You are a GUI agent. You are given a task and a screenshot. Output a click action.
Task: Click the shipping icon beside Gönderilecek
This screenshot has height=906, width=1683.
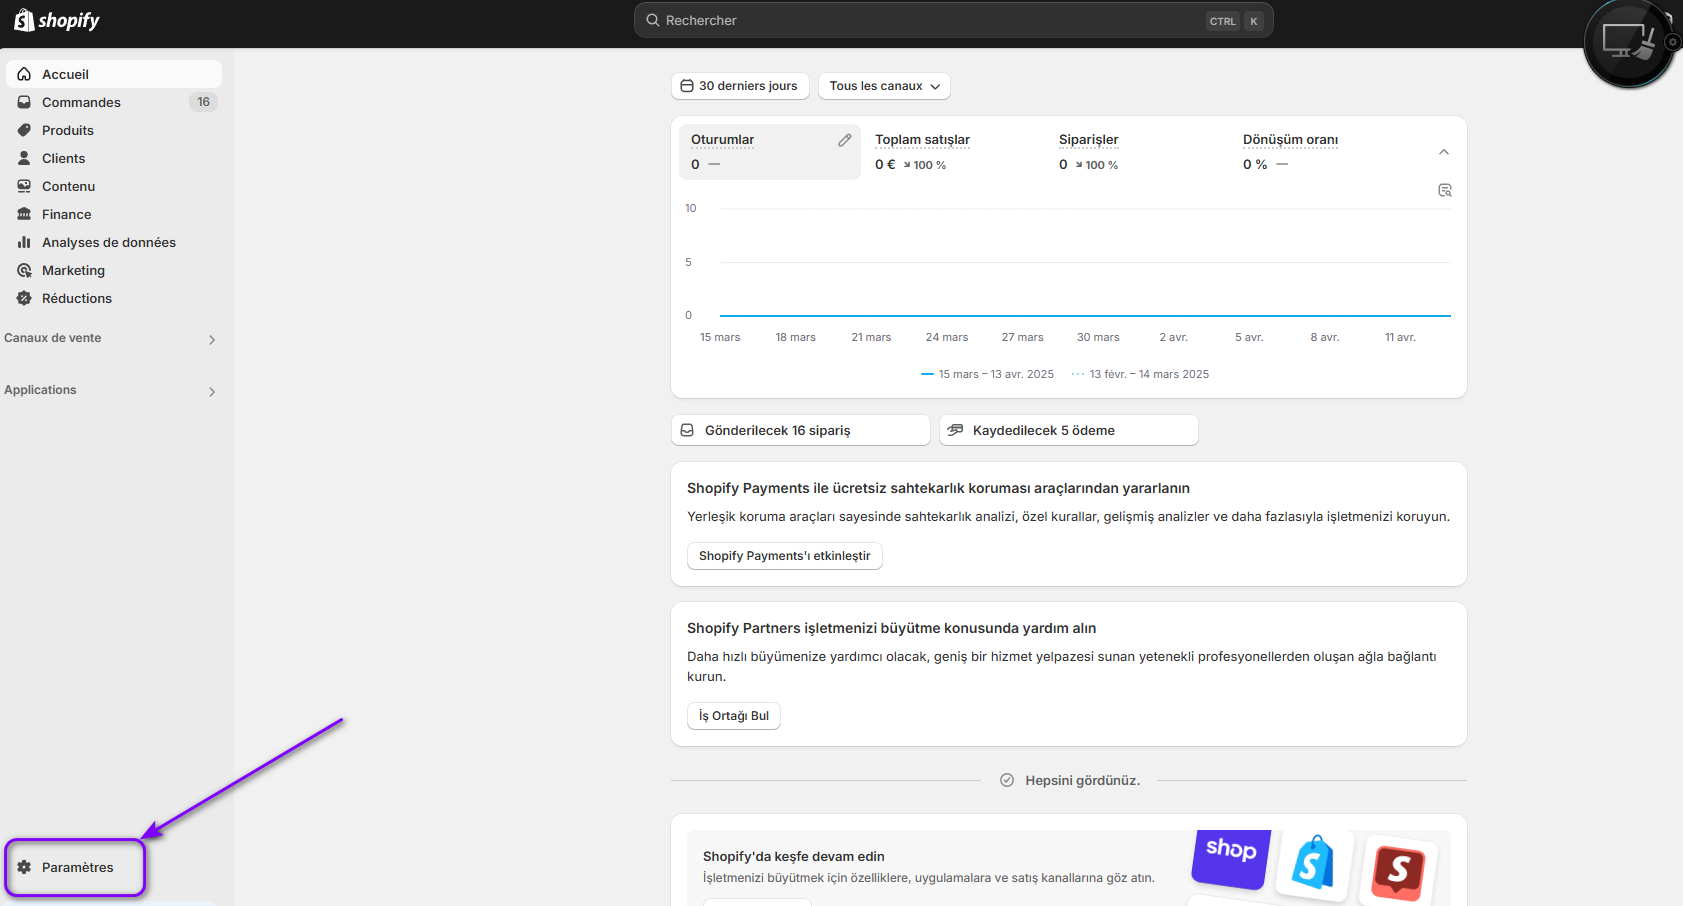(687, 430)
